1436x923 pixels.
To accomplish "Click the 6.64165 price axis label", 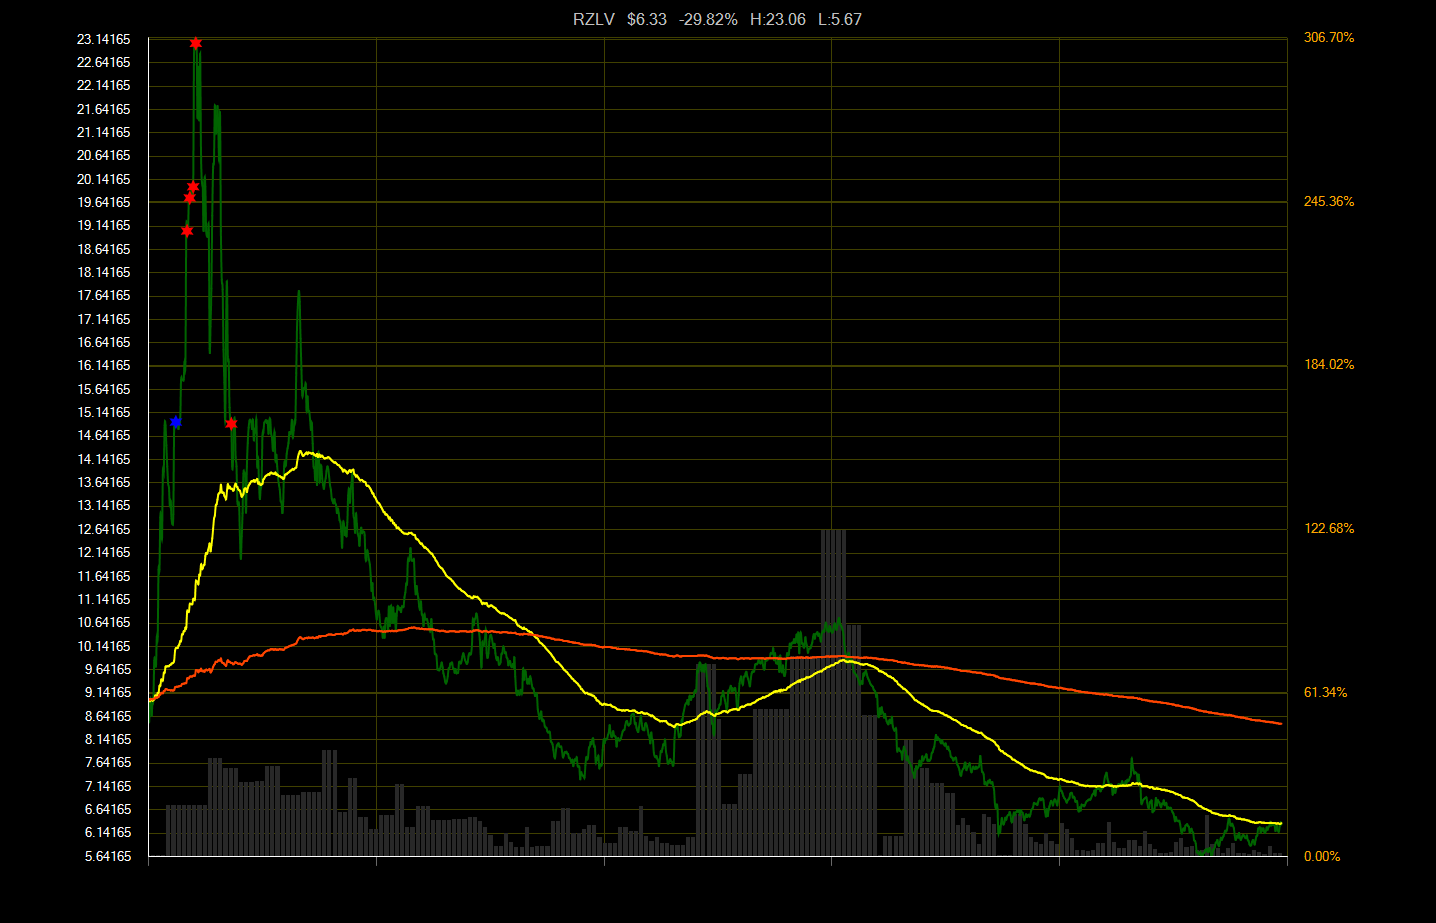I will click(108, 809).
